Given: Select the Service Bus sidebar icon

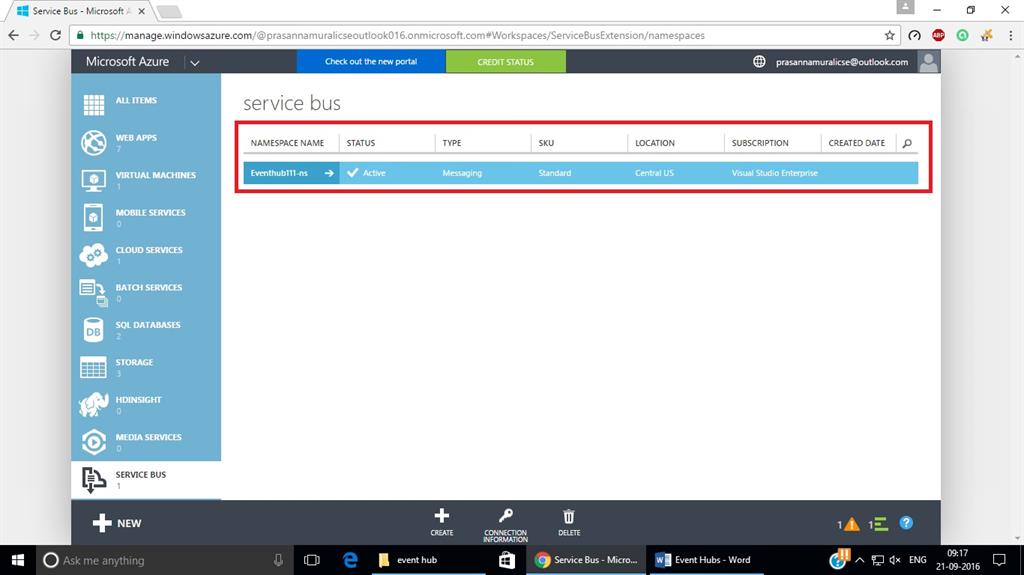Looking at the screenshot, I should [93, 480].
